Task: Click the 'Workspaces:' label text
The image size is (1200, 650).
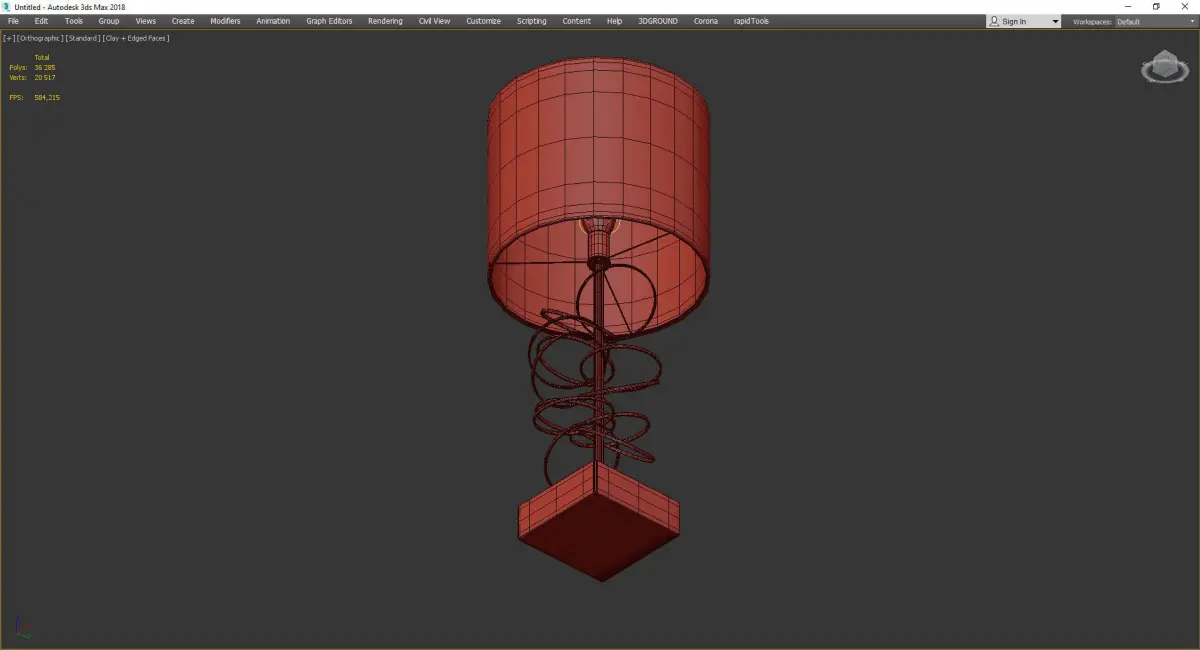Action: point(1092,21)
